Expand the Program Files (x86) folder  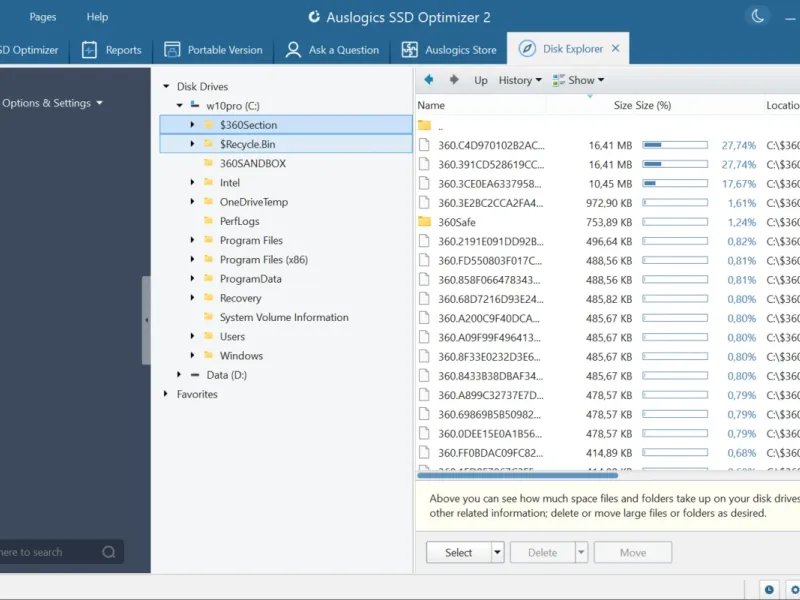click(192, 259)
